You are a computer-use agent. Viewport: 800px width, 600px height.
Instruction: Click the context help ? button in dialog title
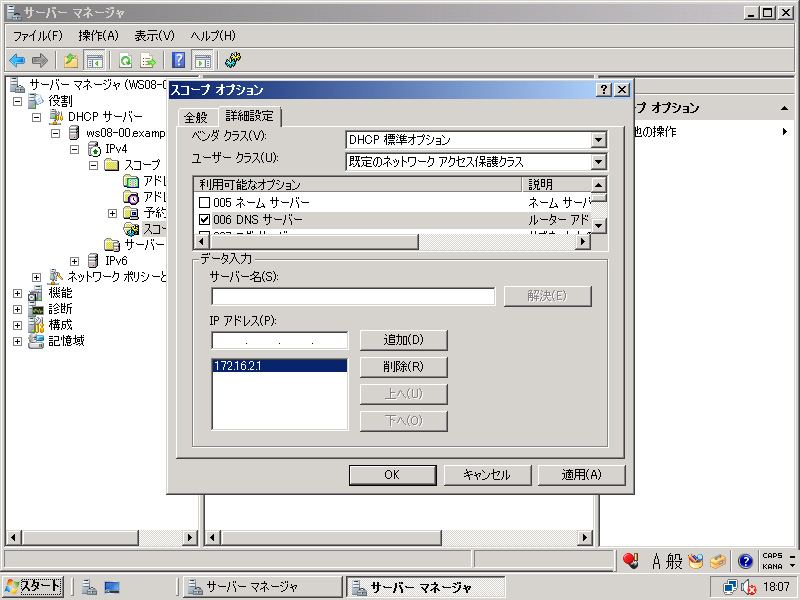(x=604, y=90)
